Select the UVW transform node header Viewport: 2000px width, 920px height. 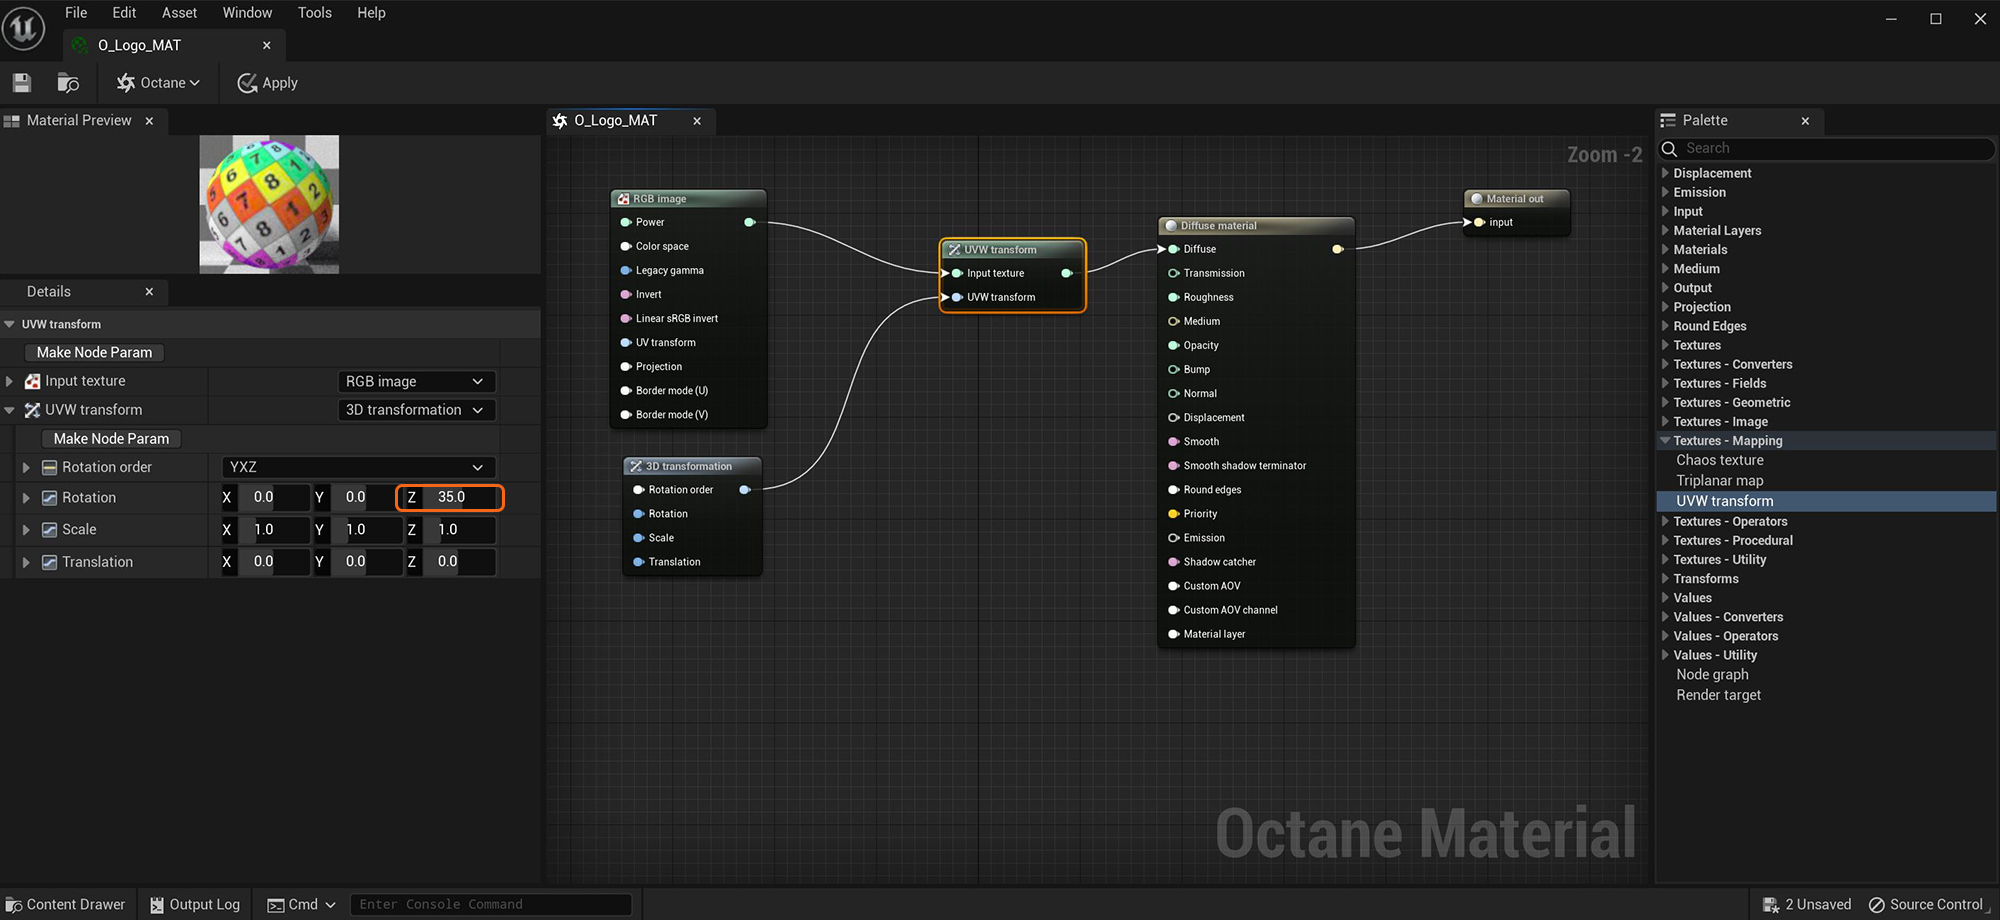tap(1012, 250)
